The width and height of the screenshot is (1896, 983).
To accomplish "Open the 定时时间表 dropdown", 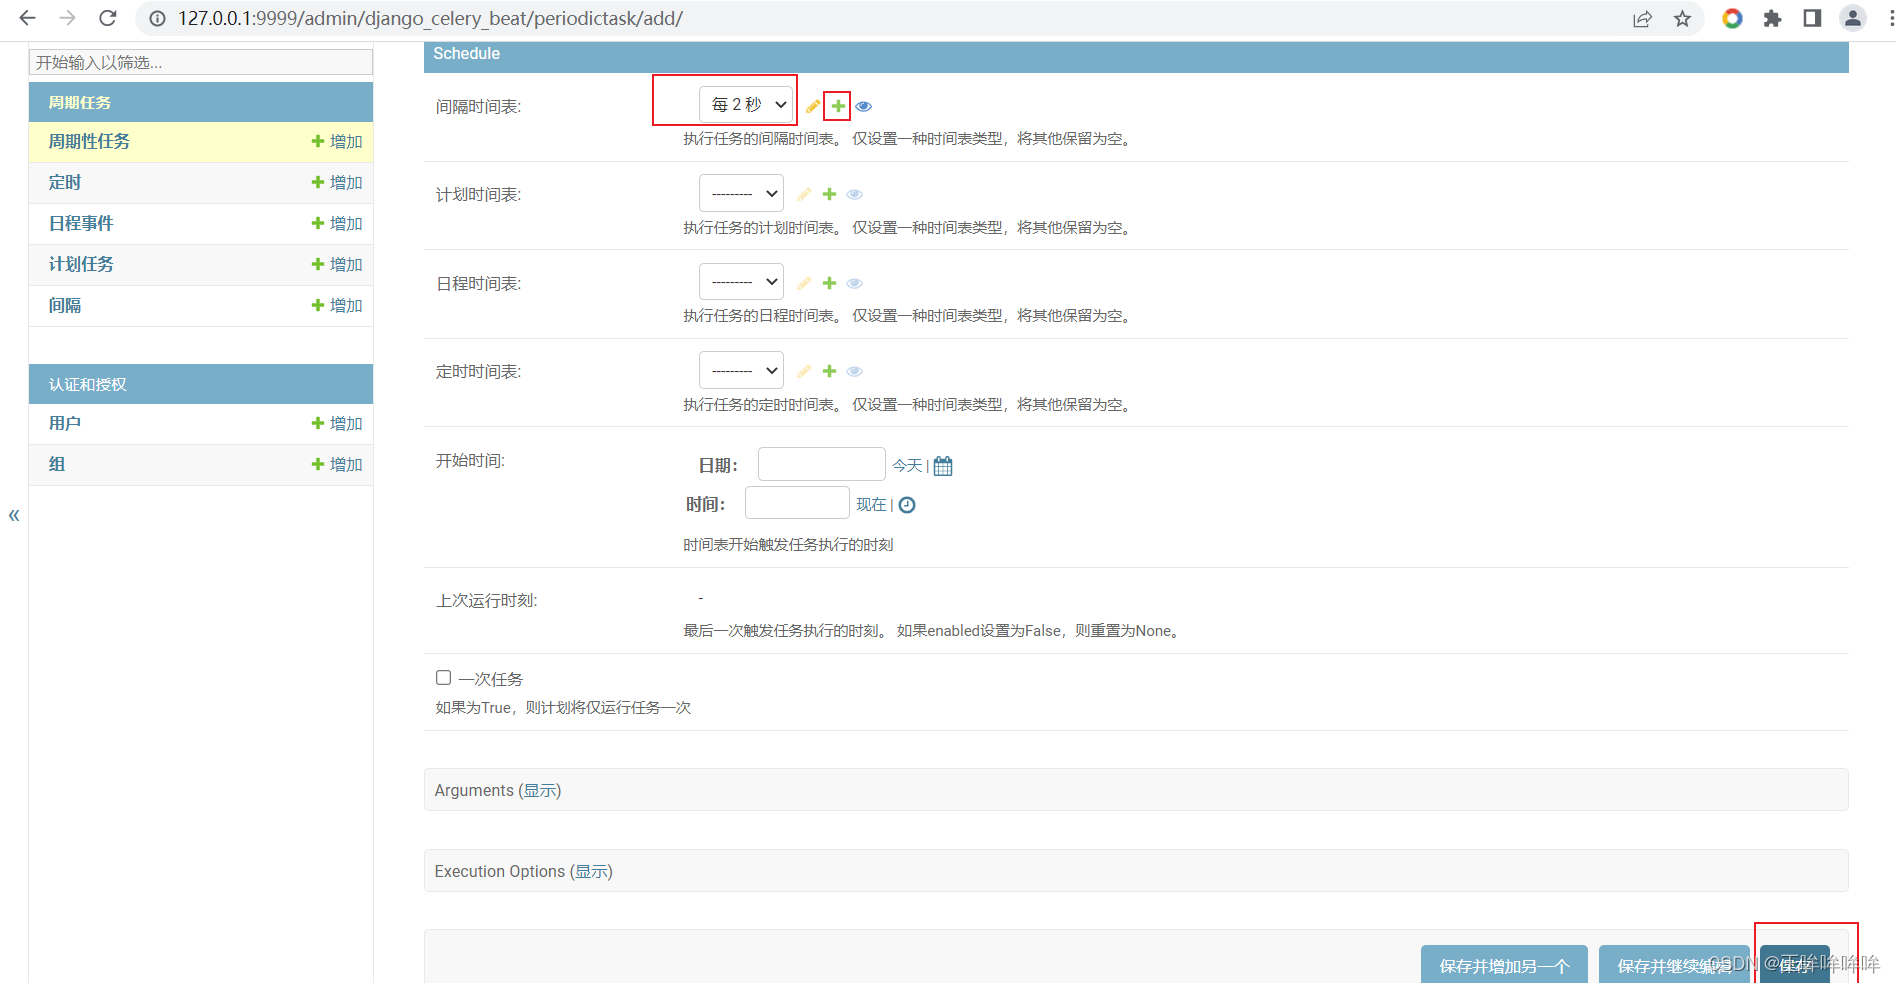I will pyautogui.click(x=741, y=370).
